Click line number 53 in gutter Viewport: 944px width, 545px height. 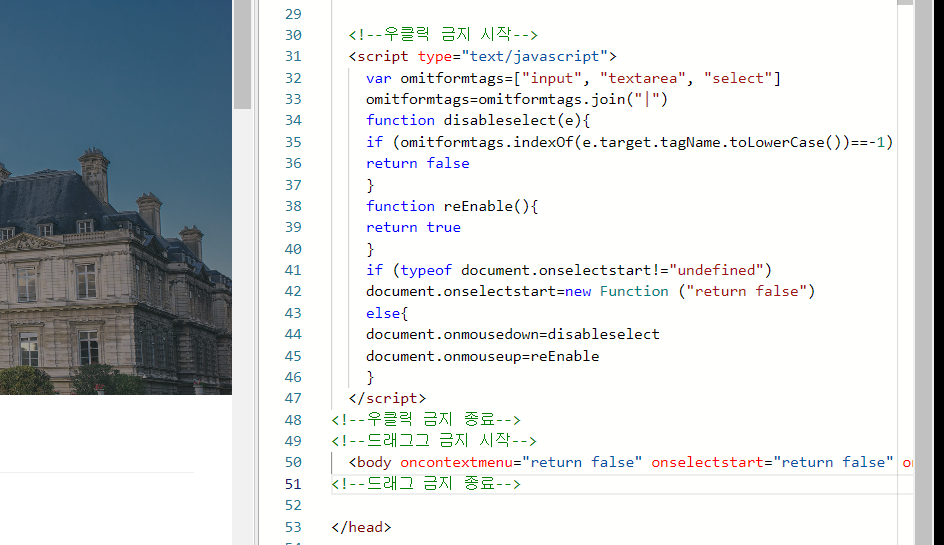293,527
